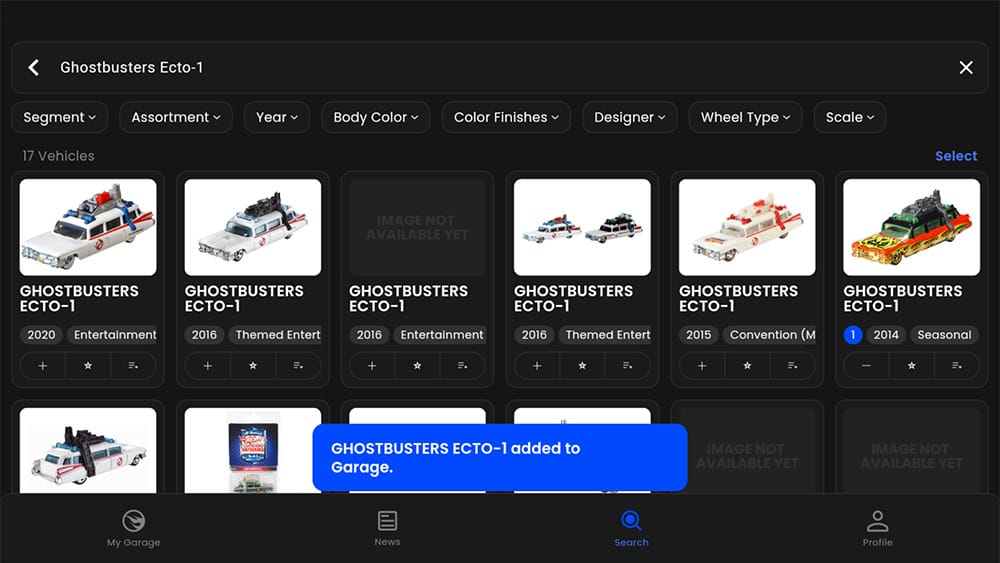Go to the Profile tab

(x=878, y=529)
